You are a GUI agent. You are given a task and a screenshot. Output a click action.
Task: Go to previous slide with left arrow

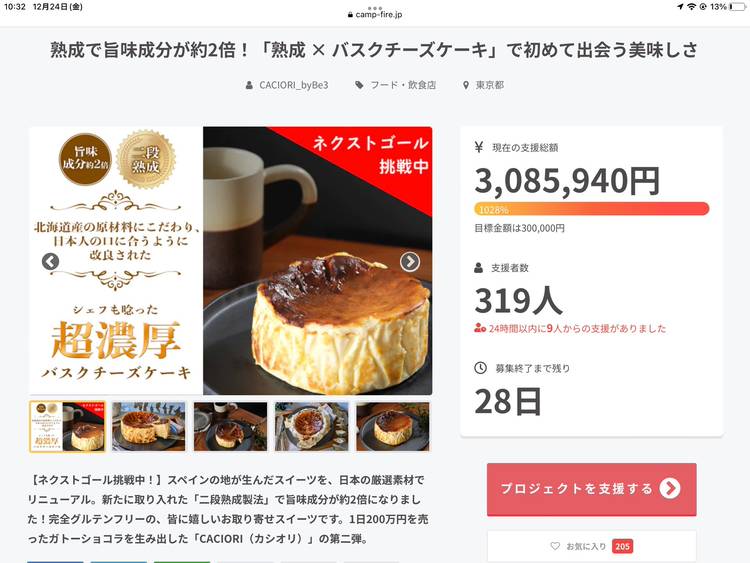point(50,261)
